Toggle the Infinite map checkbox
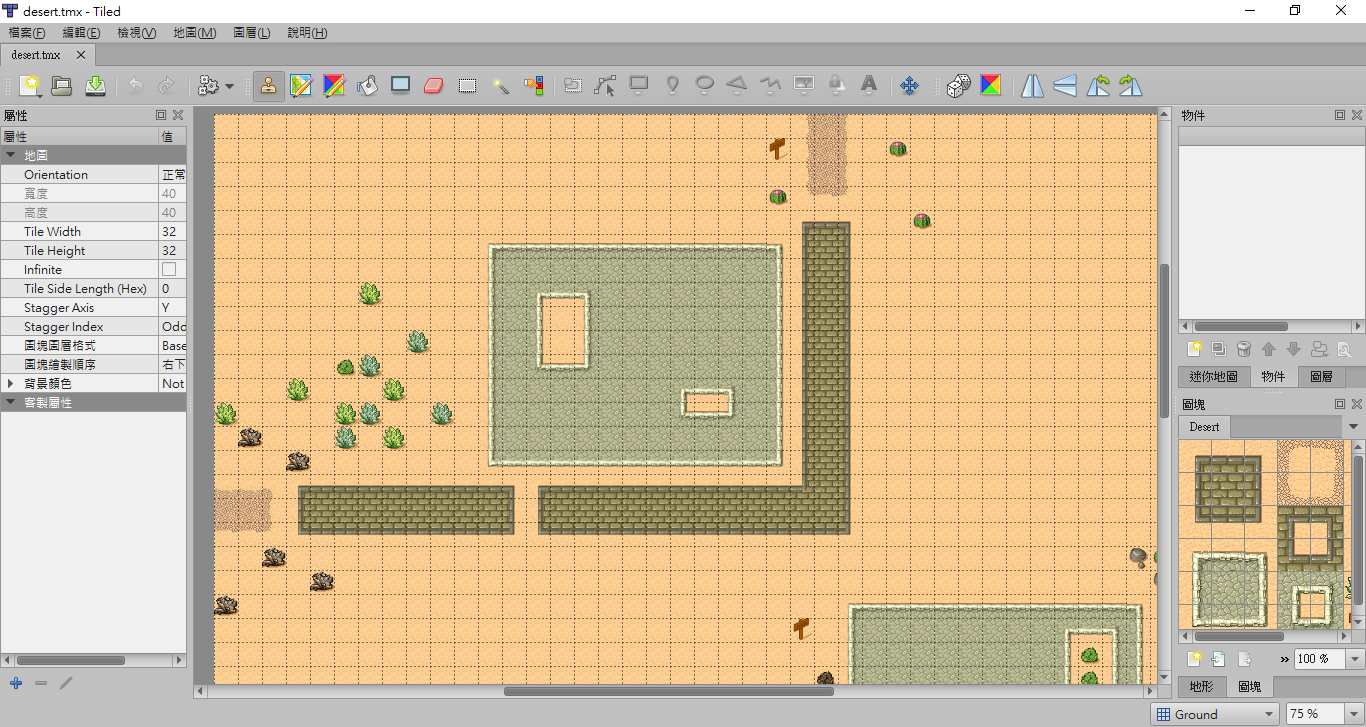This screenshot has width=1366, height=727. [169, 270]
